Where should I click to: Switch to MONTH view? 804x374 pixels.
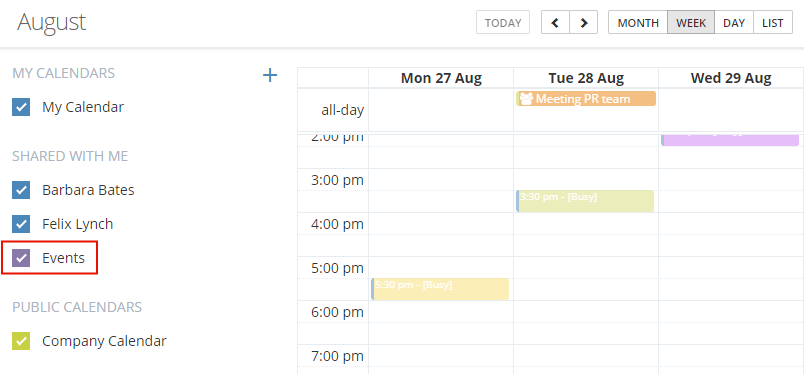pos(638,23)
